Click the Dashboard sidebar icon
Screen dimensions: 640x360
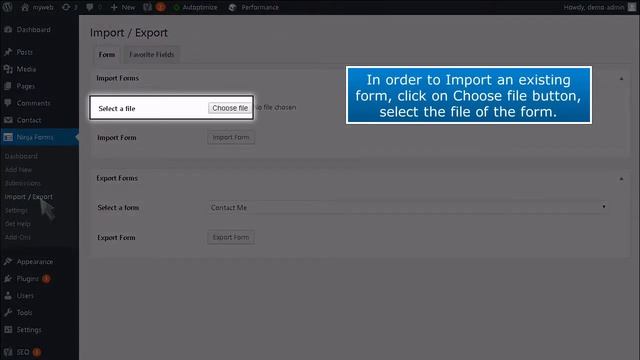point(8,29)
